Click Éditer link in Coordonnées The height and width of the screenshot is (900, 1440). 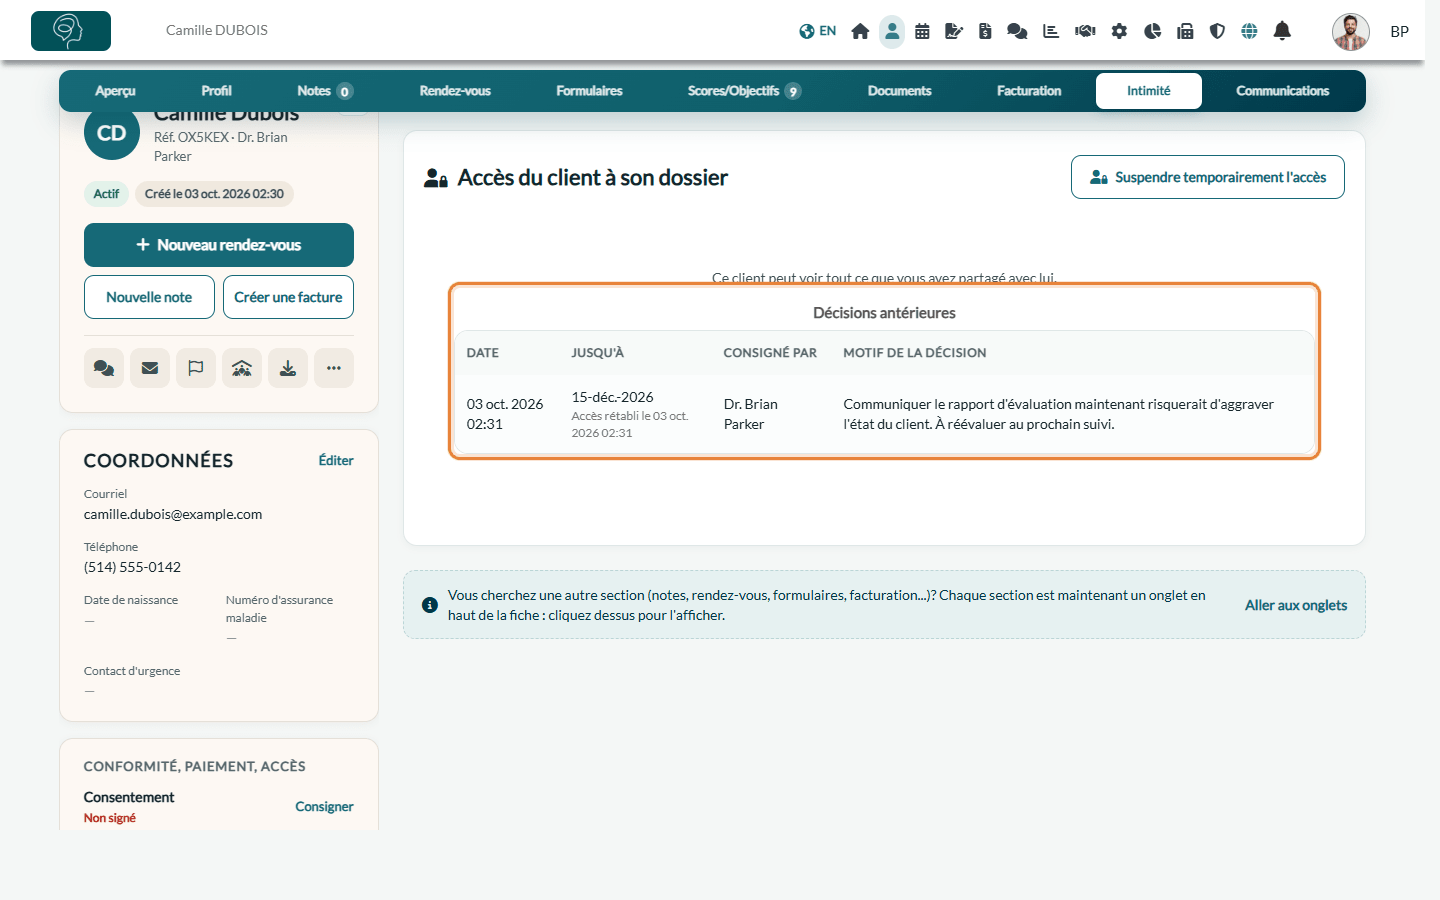(336, 461)
